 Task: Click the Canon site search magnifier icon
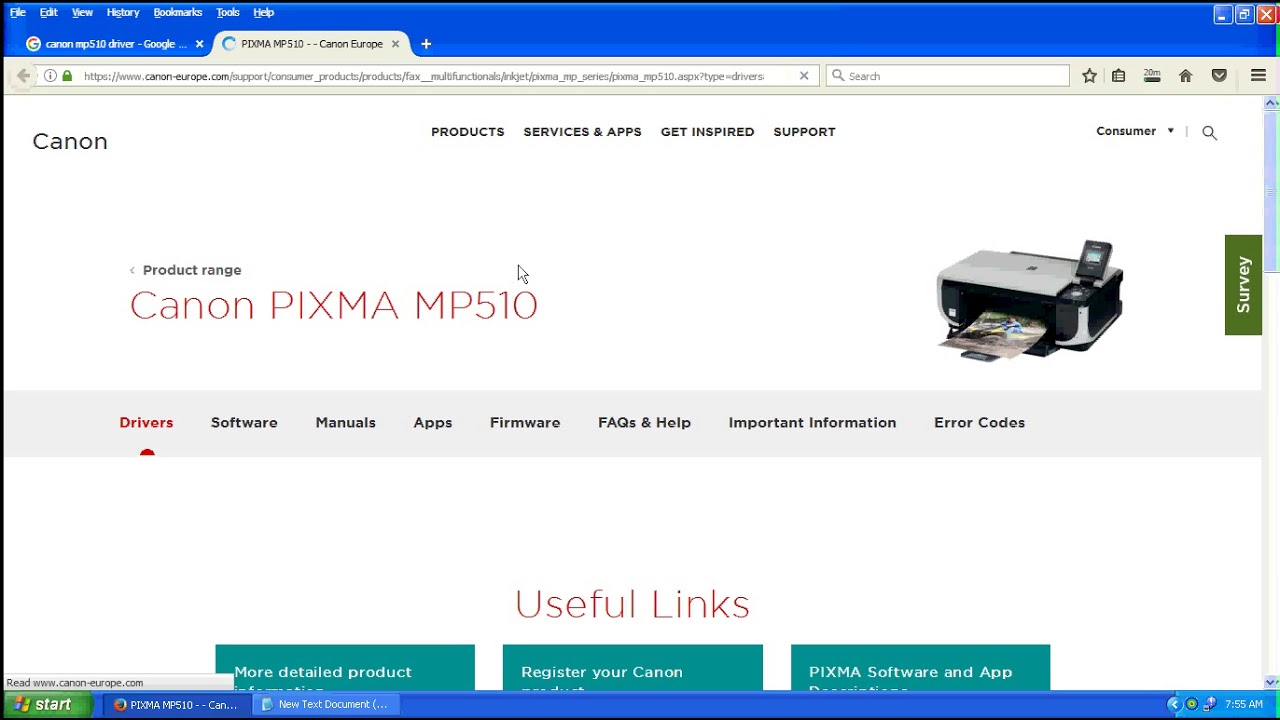[1209, 132]
